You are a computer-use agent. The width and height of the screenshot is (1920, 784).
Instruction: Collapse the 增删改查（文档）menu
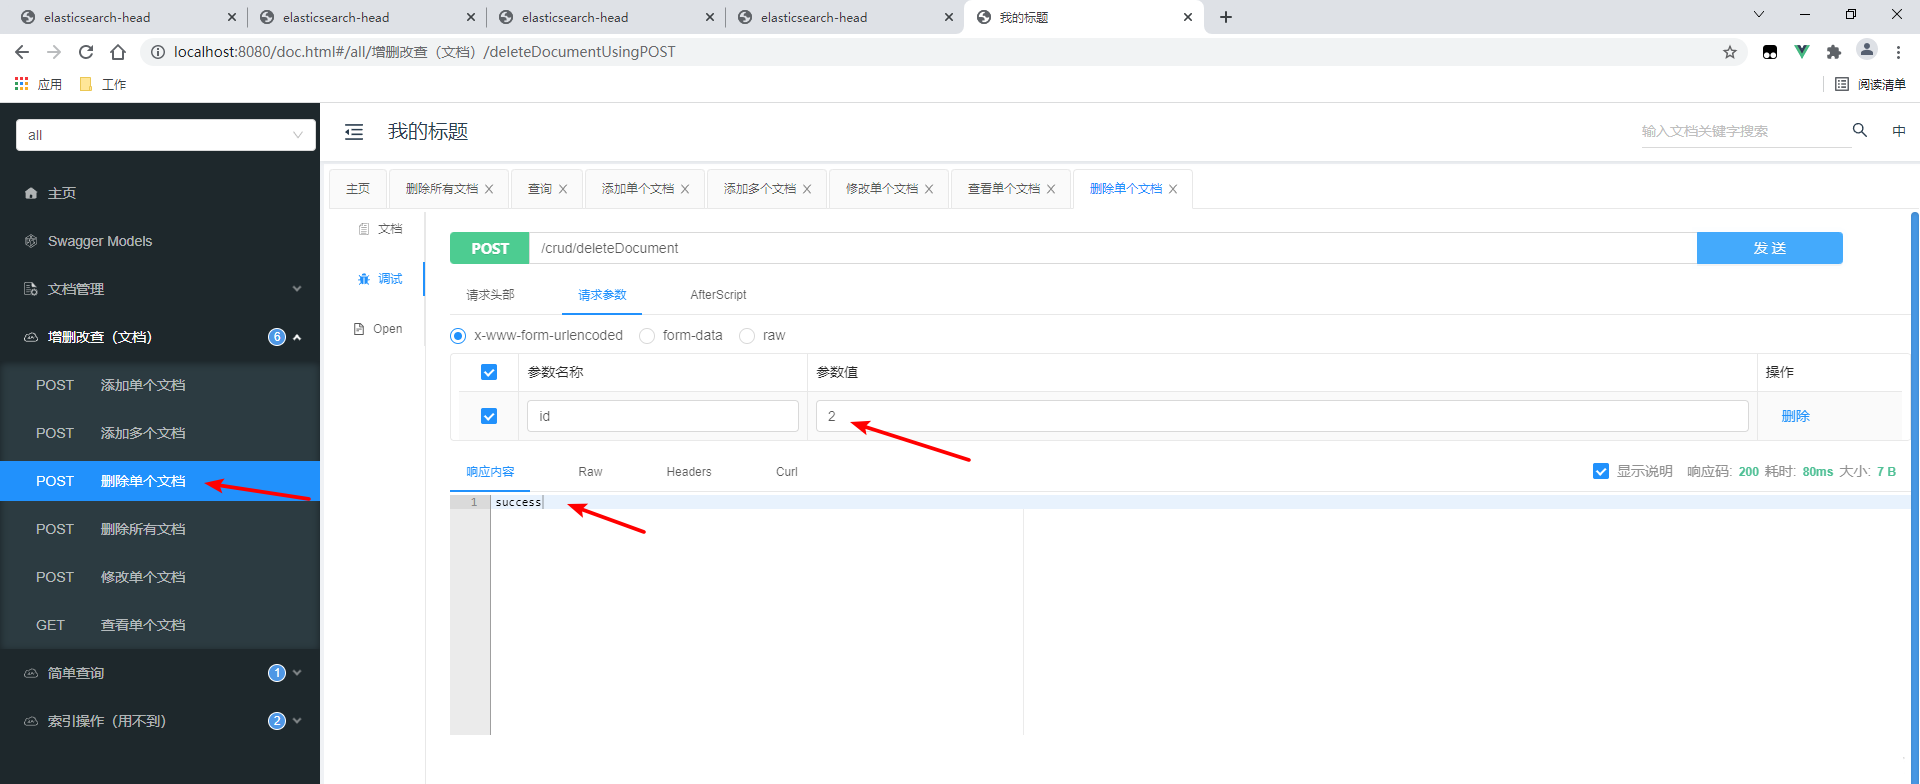click(160, 337)
